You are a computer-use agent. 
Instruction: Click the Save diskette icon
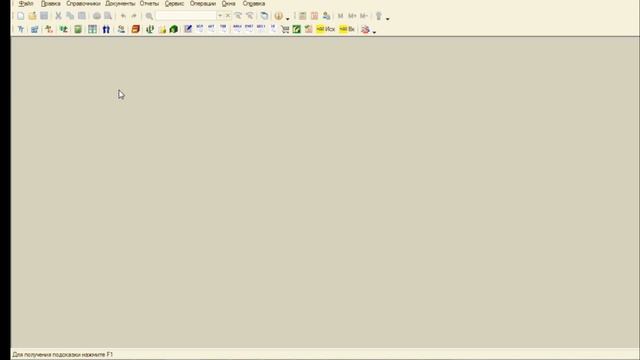point(44,16)
